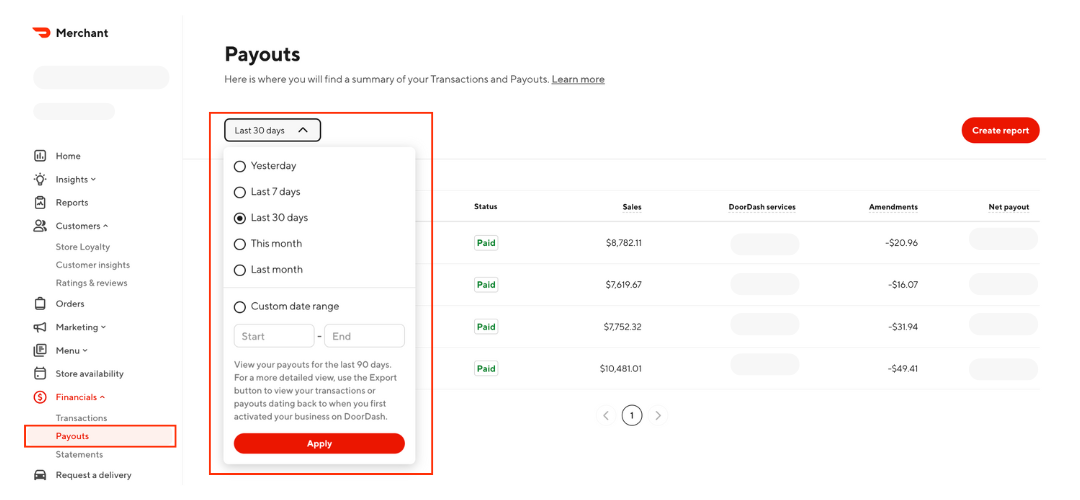Image resolution: width=1080 pixels, height=500 pixels.
Task: Click the -$49.41 amendment value
Action: [902, 368]
